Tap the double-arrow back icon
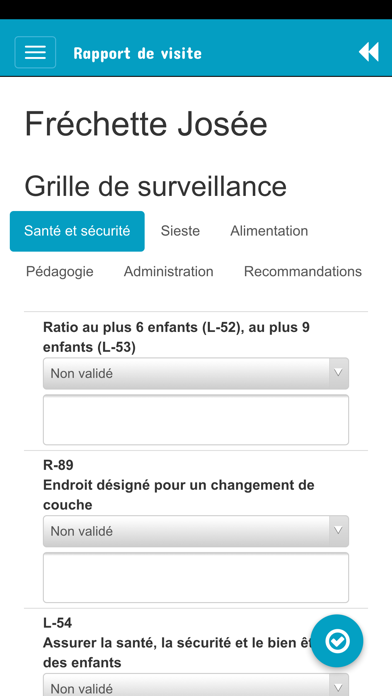Viewport: 392px width, 696px height. coord(368,52)
